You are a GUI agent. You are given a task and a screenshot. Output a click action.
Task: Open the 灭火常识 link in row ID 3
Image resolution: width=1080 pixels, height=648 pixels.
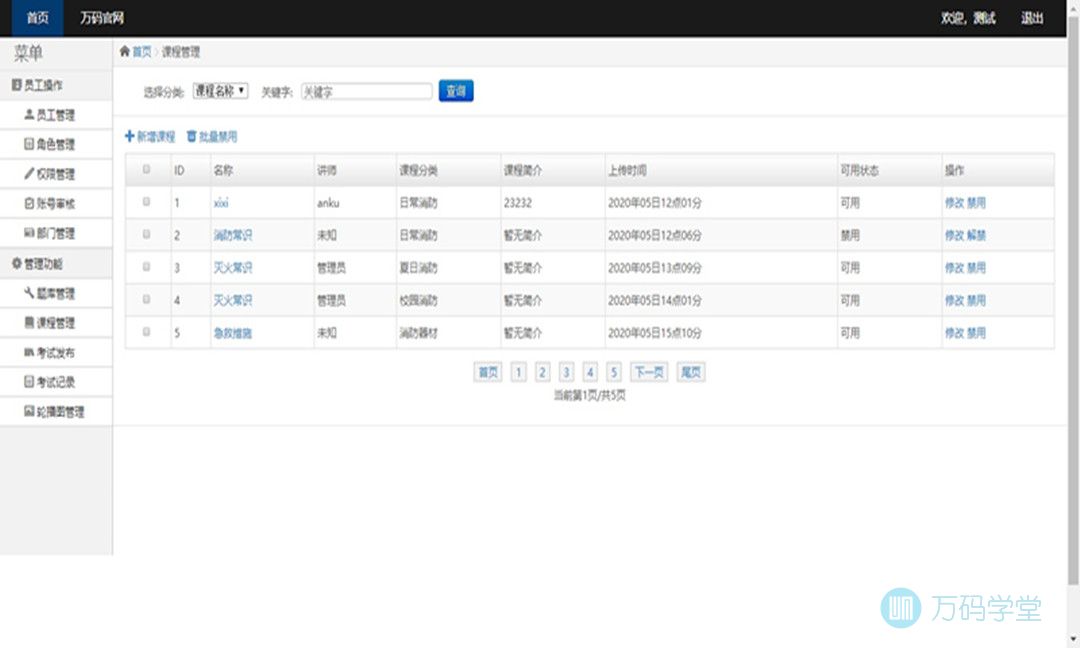tap(233, 268)
